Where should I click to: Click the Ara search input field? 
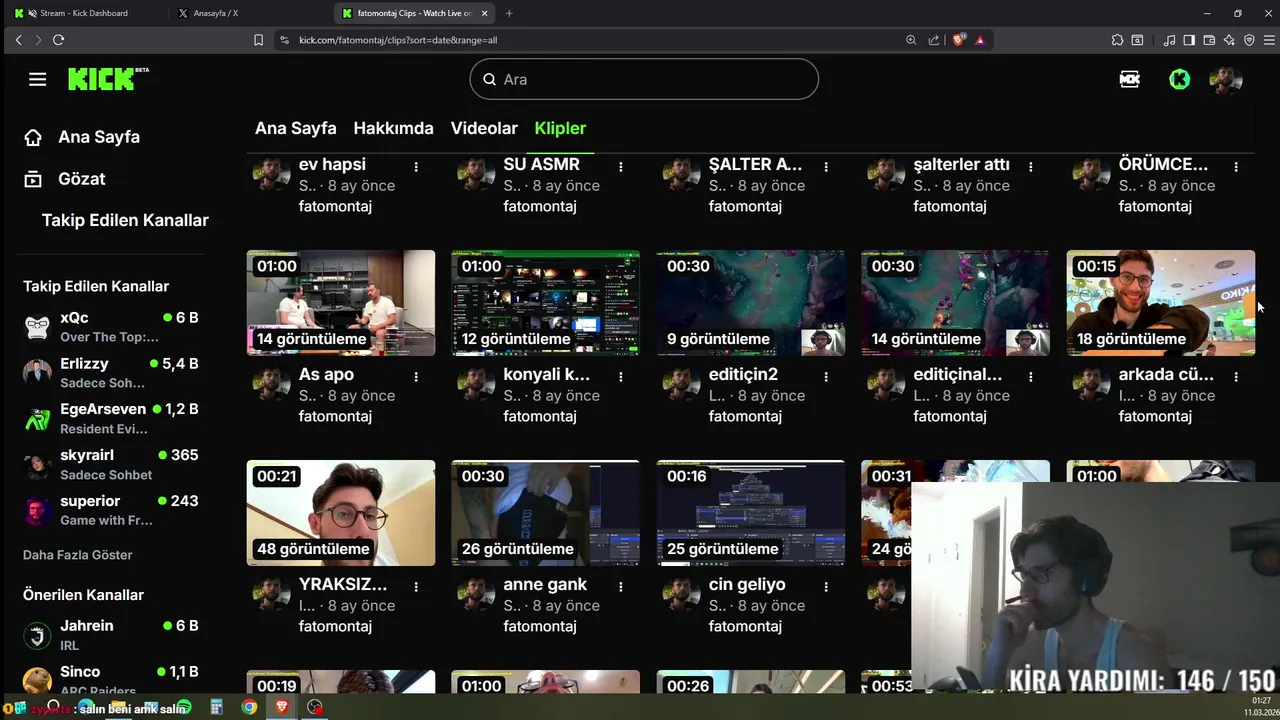pyautogui.click(x=644, y=79)
